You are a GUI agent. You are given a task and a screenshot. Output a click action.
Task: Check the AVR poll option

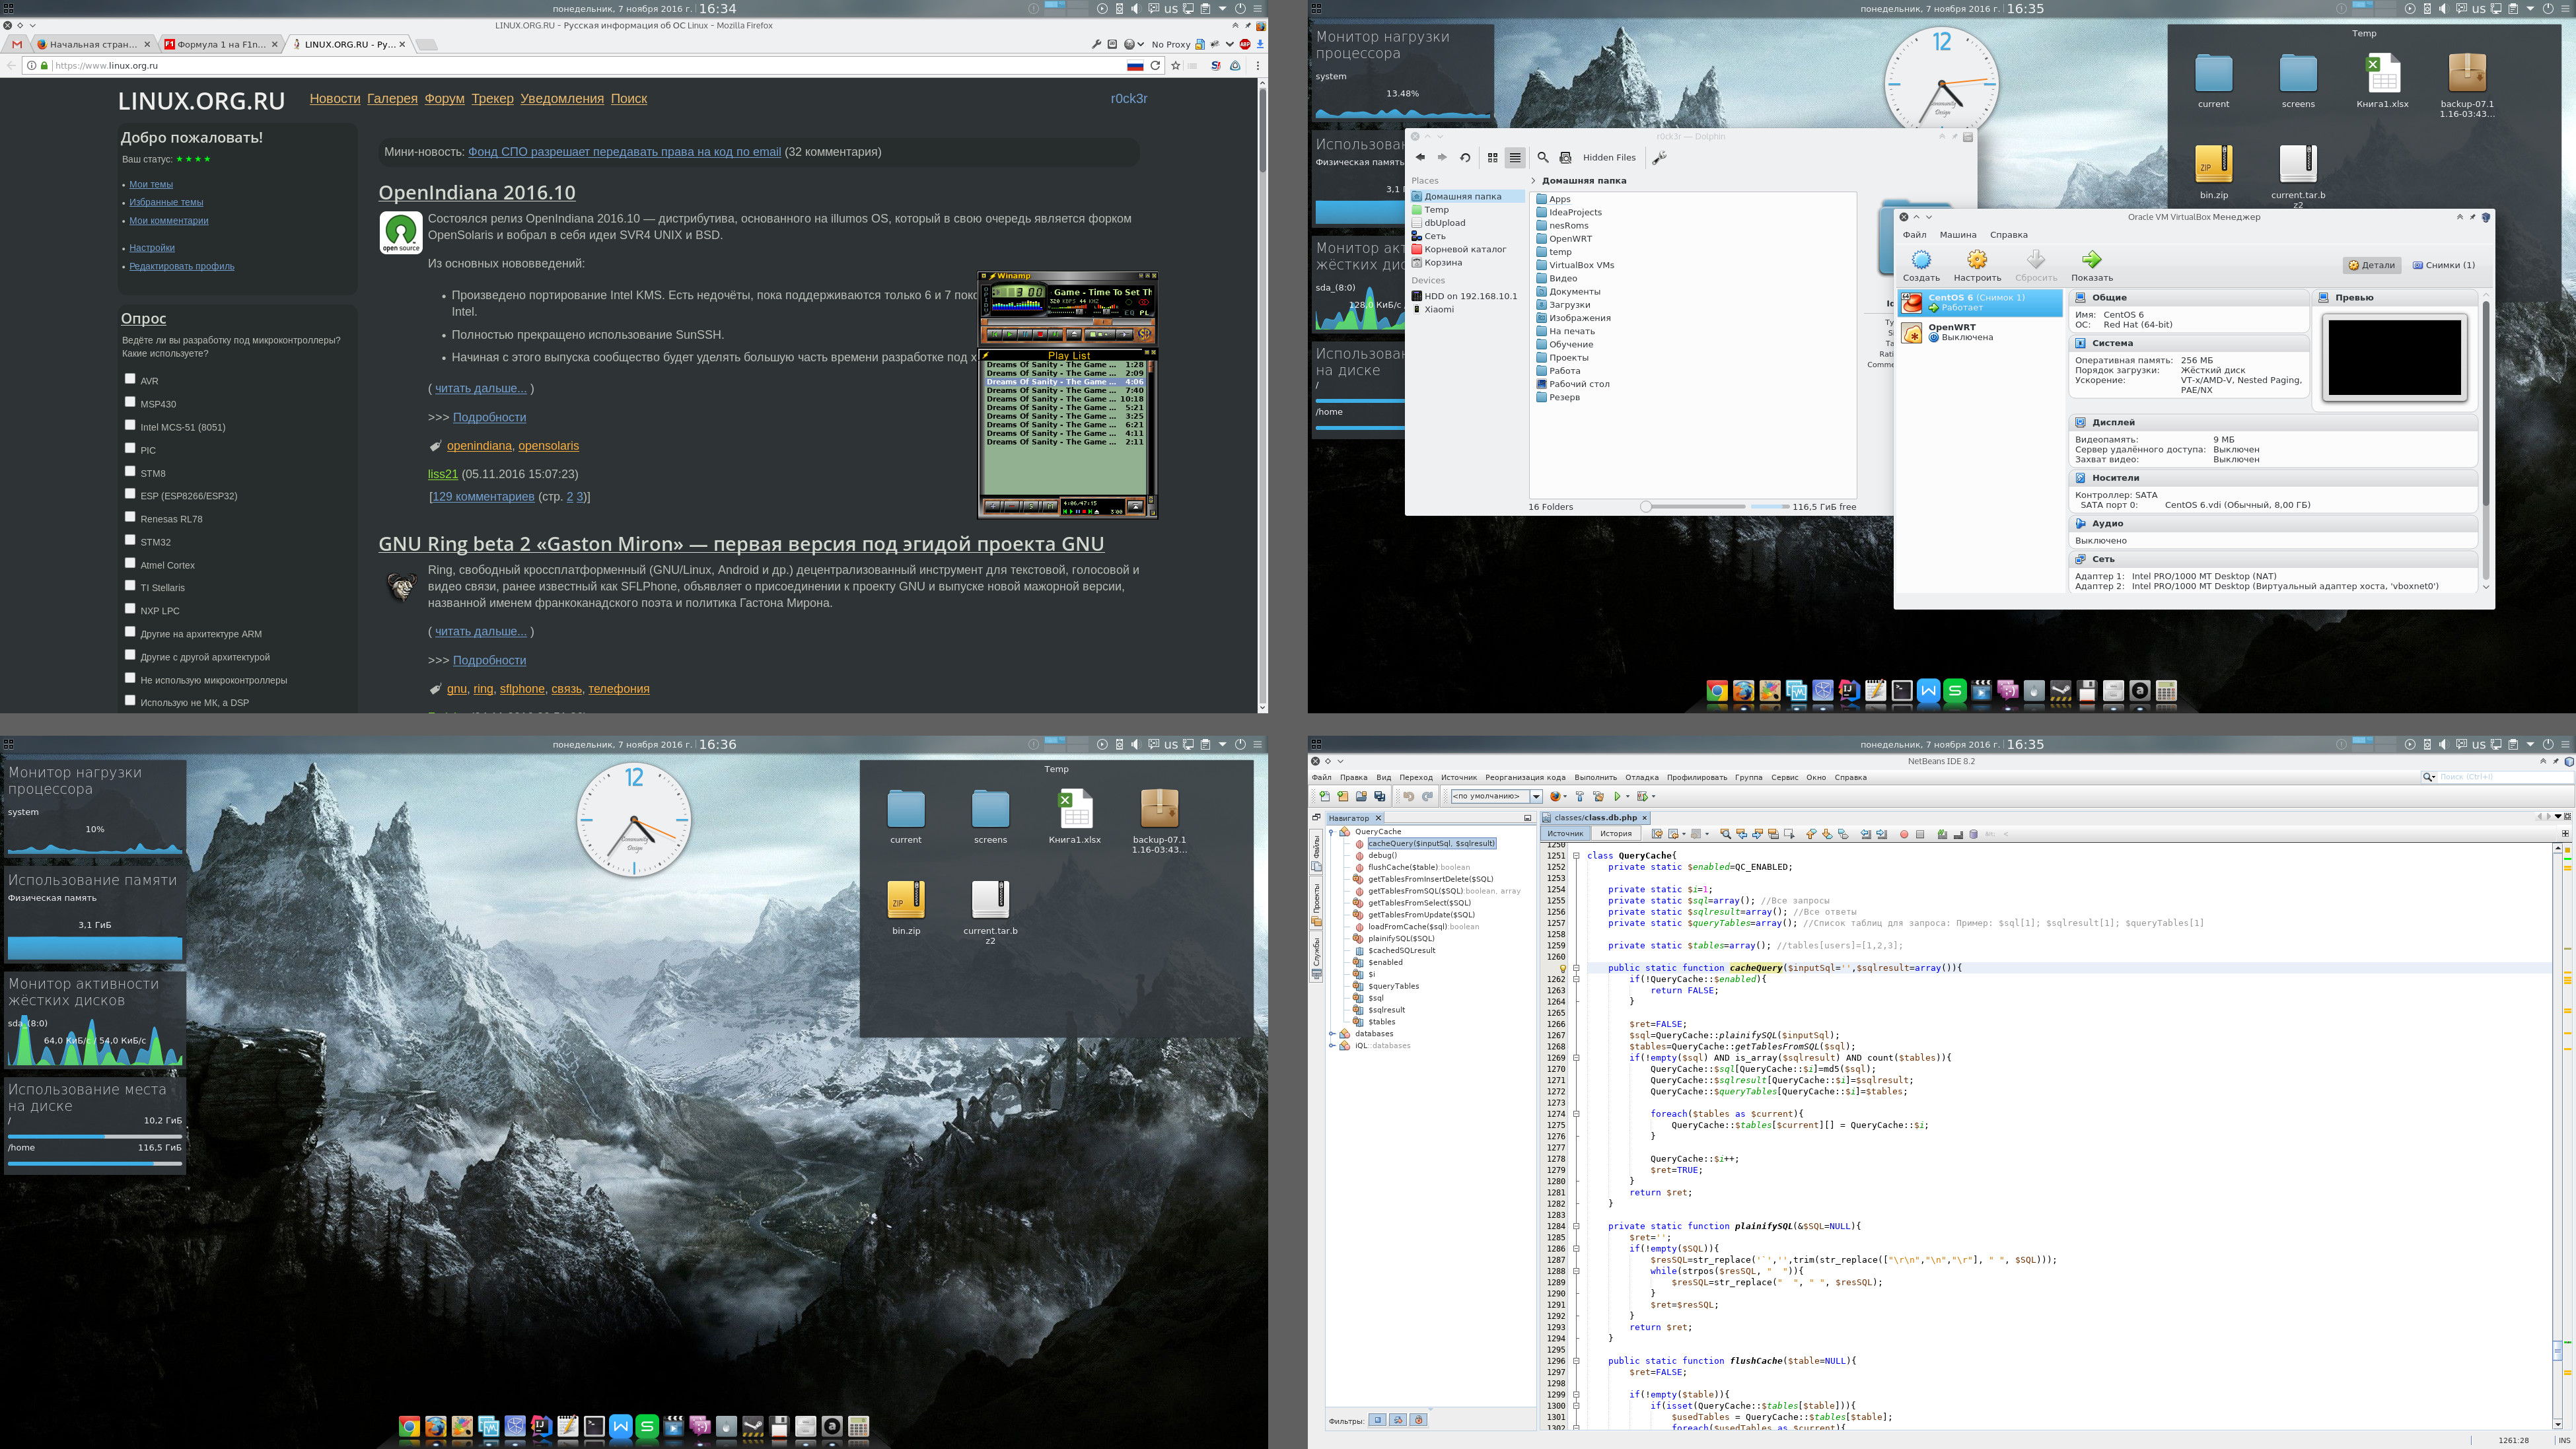click(130, 379)
